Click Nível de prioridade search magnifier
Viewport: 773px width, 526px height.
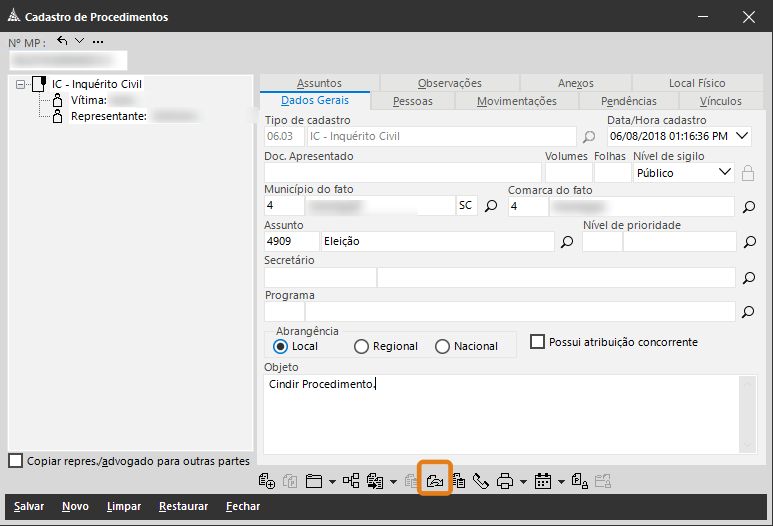point(750,242)
